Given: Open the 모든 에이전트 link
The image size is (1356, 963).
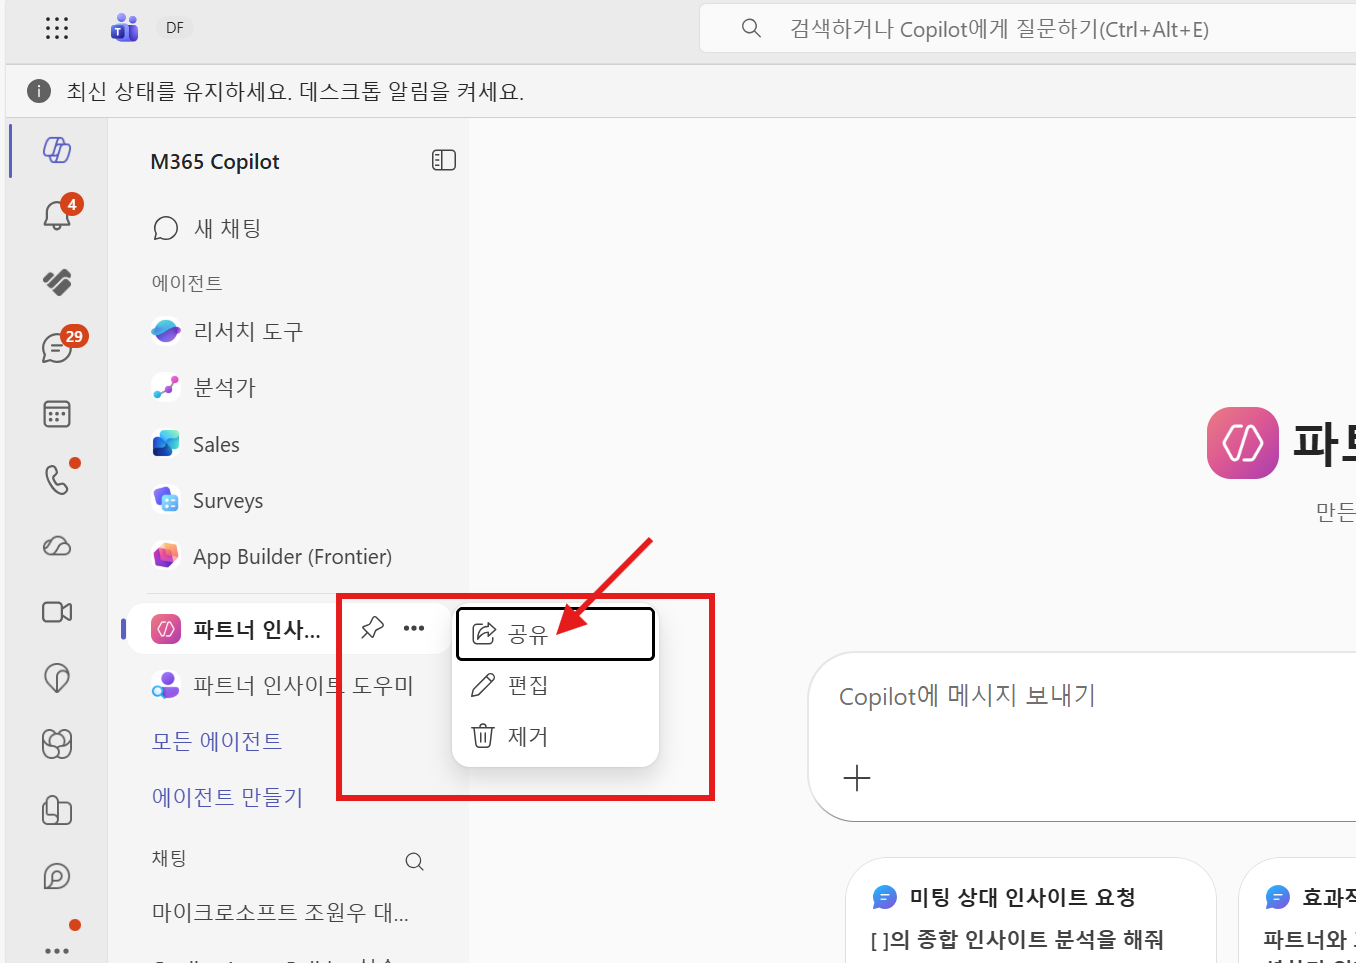Looking at the screenshot, I should pos(217,741).
